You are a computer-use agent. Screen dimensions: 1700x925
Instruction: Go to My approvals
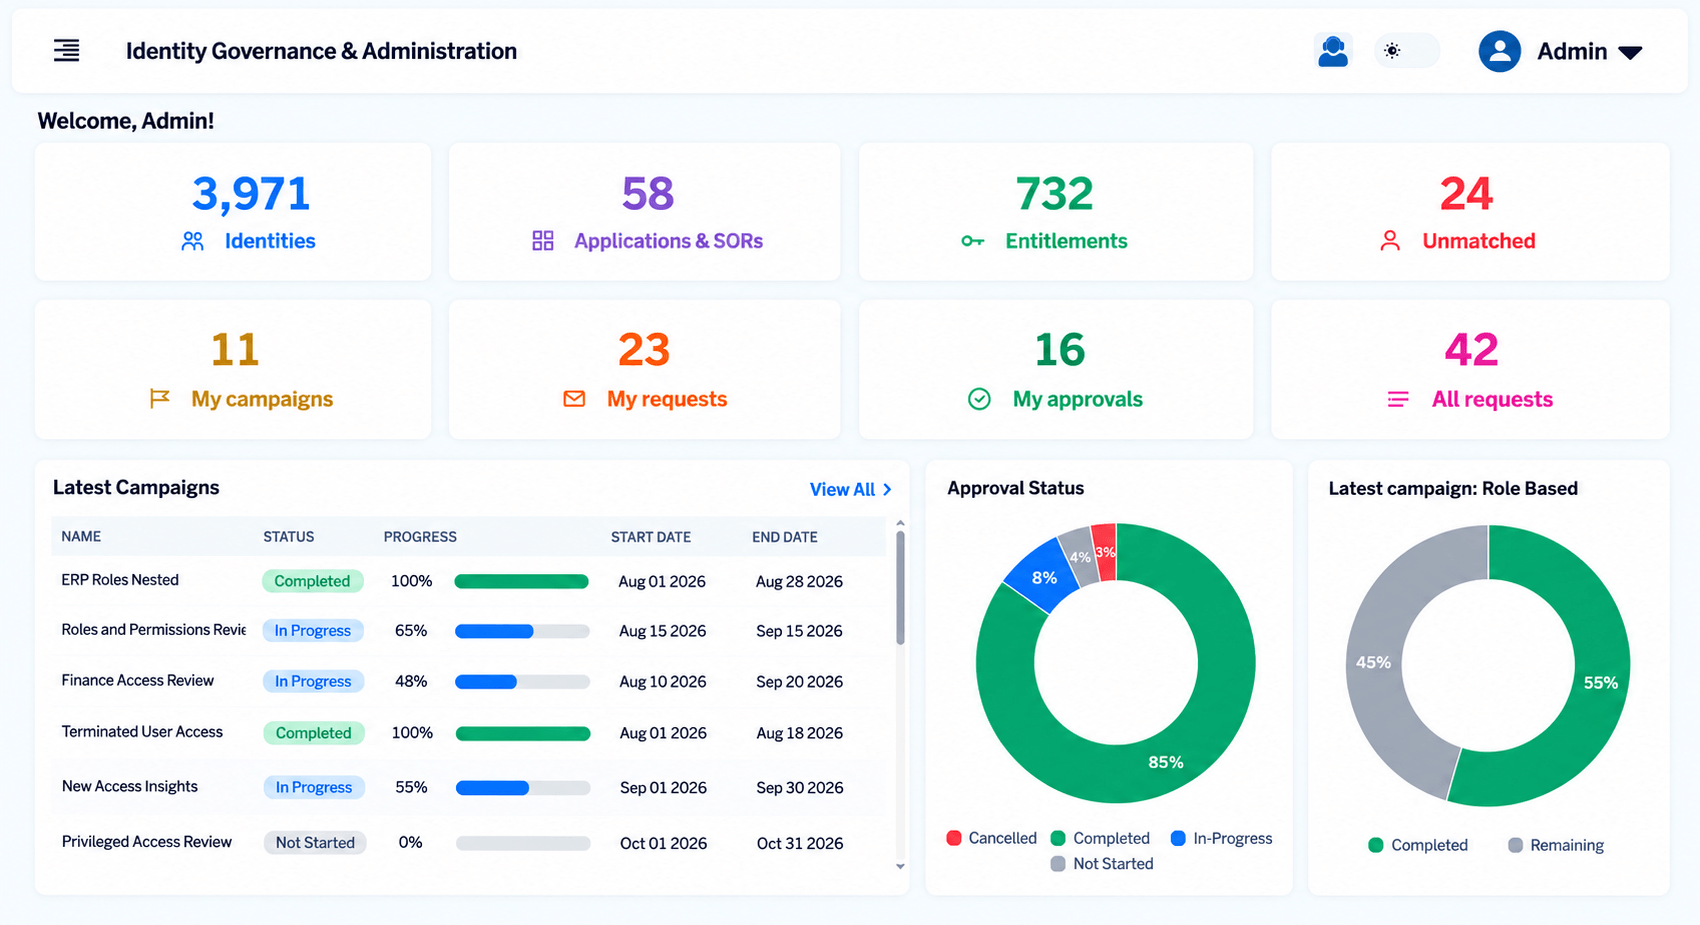(x=1078, y=399)
